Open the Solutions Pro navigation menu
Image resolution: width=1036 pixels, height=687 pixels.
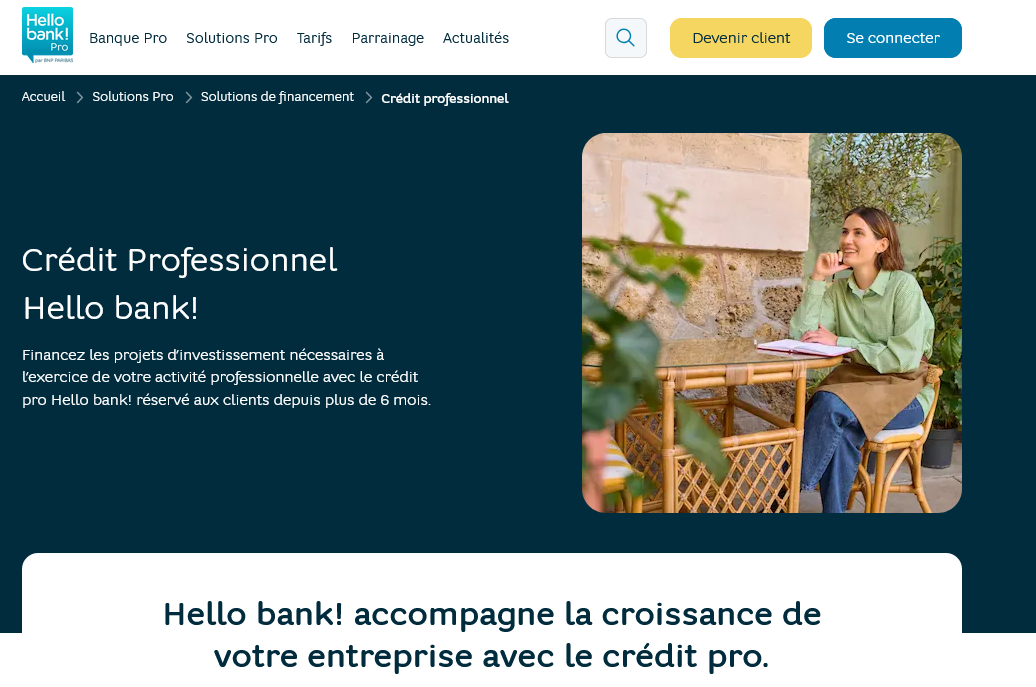232,38
